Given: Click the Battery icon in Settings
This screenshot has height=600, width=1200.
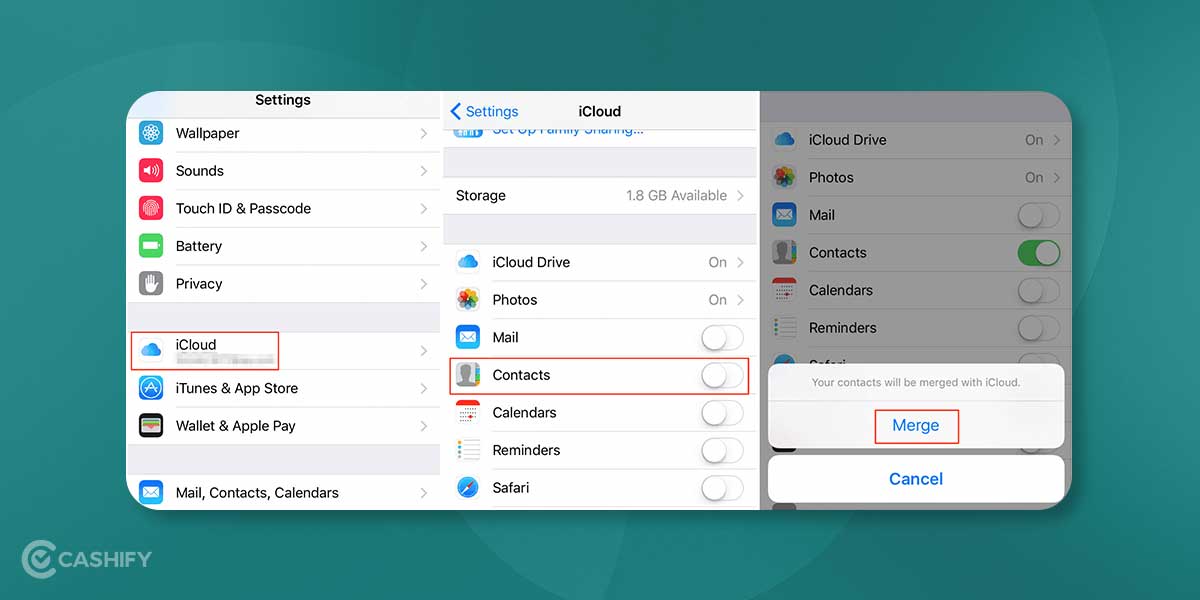Looking at the screenshot, I should point(150,246).
